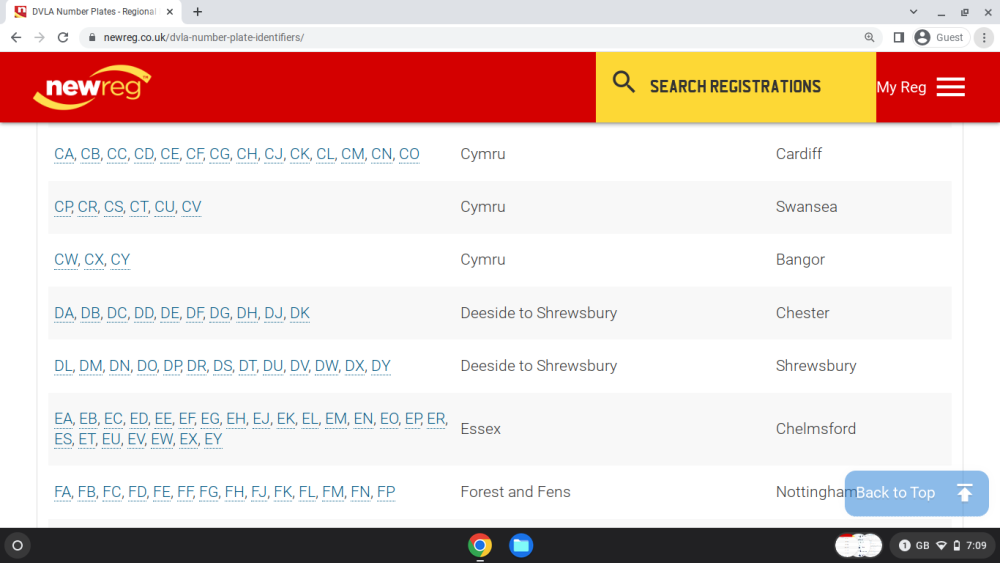Open the EY plate identifier link
Viewport: 1000px width, 563px height.
point(213,439)
